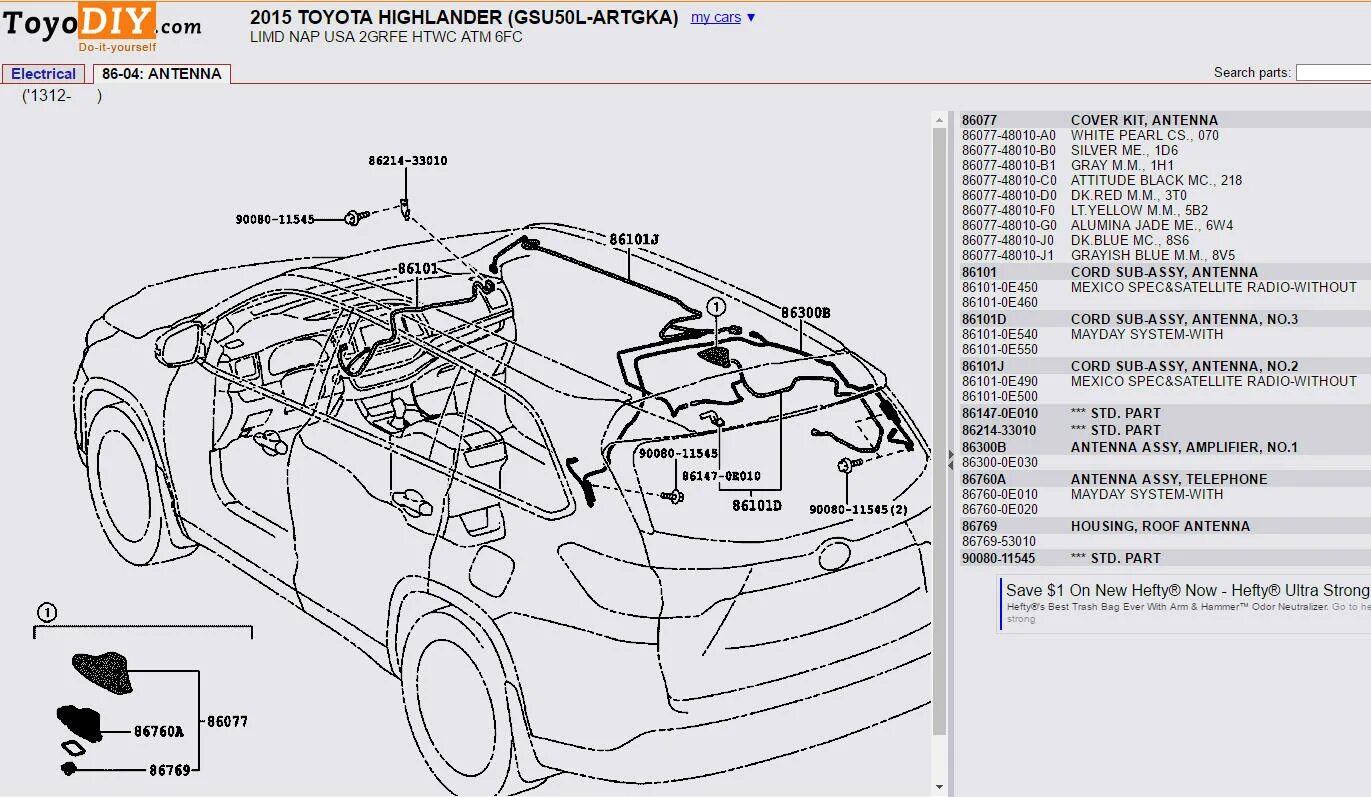1371x797 pixels.
Task: Select part label 86214-33010 in diagram
Action: pyautogui.click(x=407, y=160)
